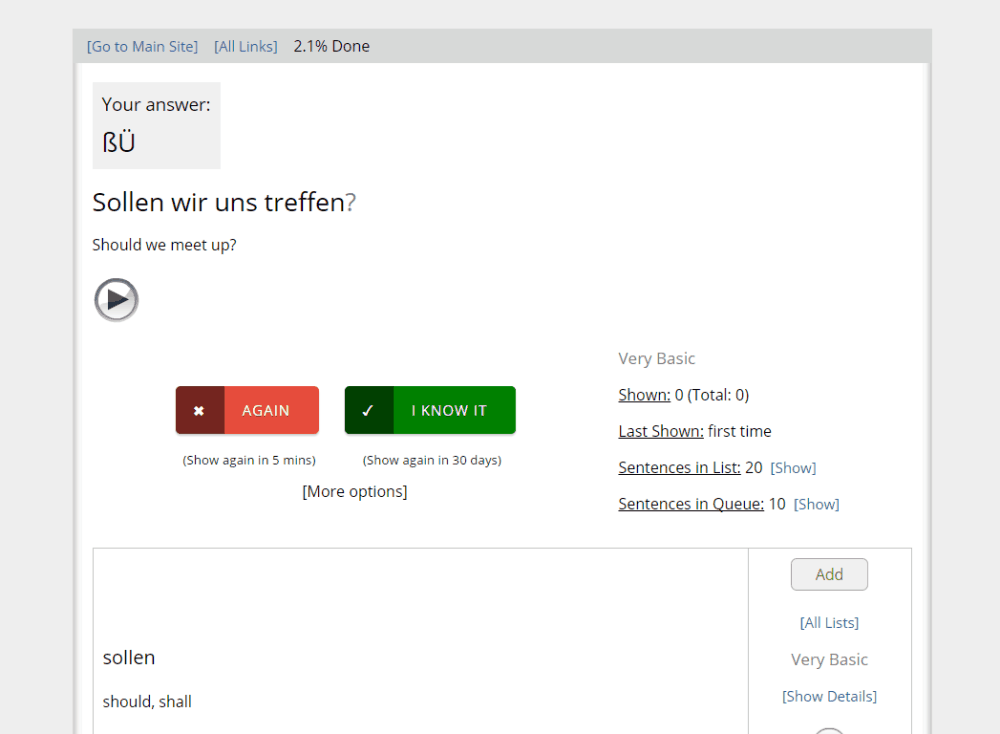Open the All Links menu

246,47
